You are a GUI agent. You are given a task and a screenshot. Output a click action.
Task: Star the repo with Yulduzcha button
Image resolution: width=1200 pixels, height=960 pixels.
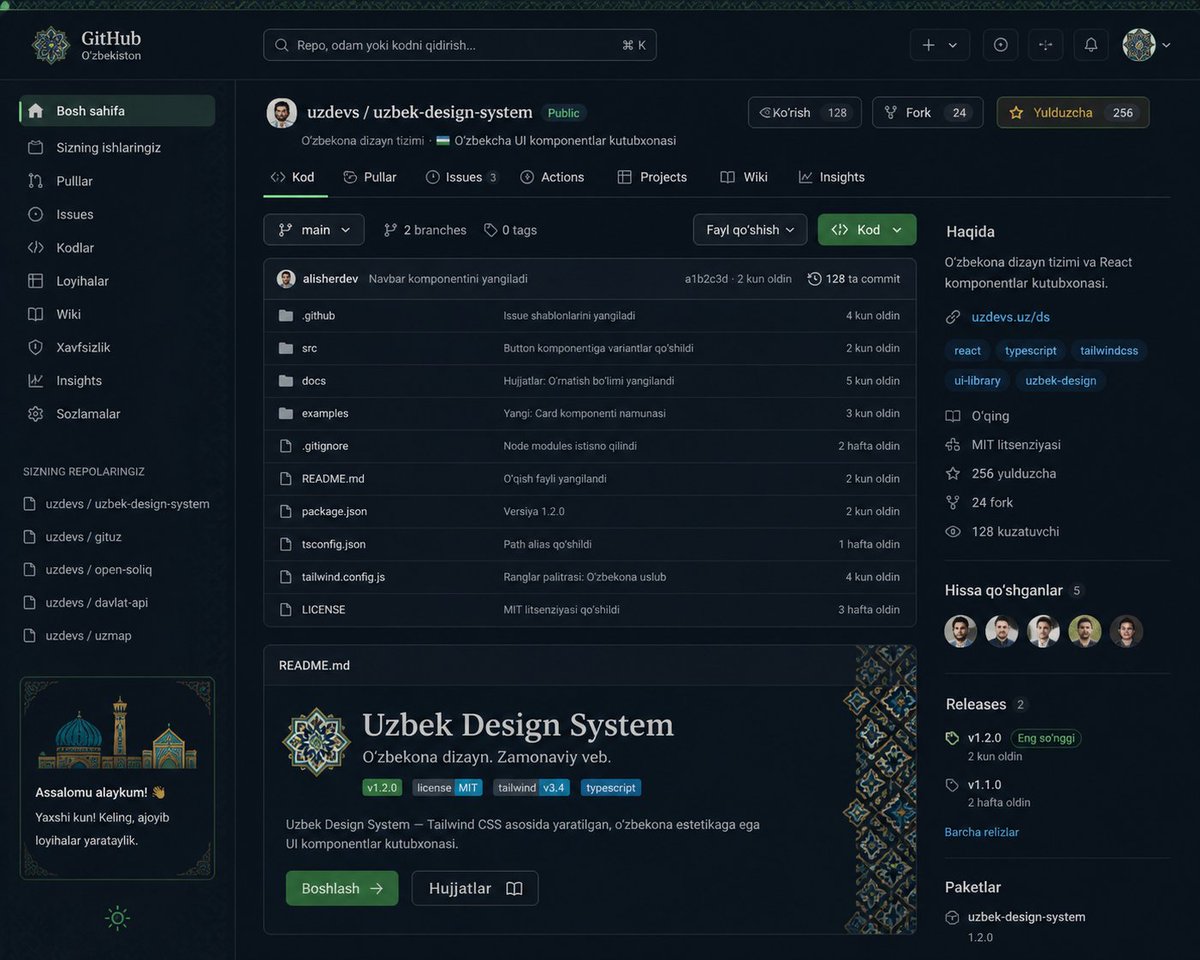pos(1073,113)
